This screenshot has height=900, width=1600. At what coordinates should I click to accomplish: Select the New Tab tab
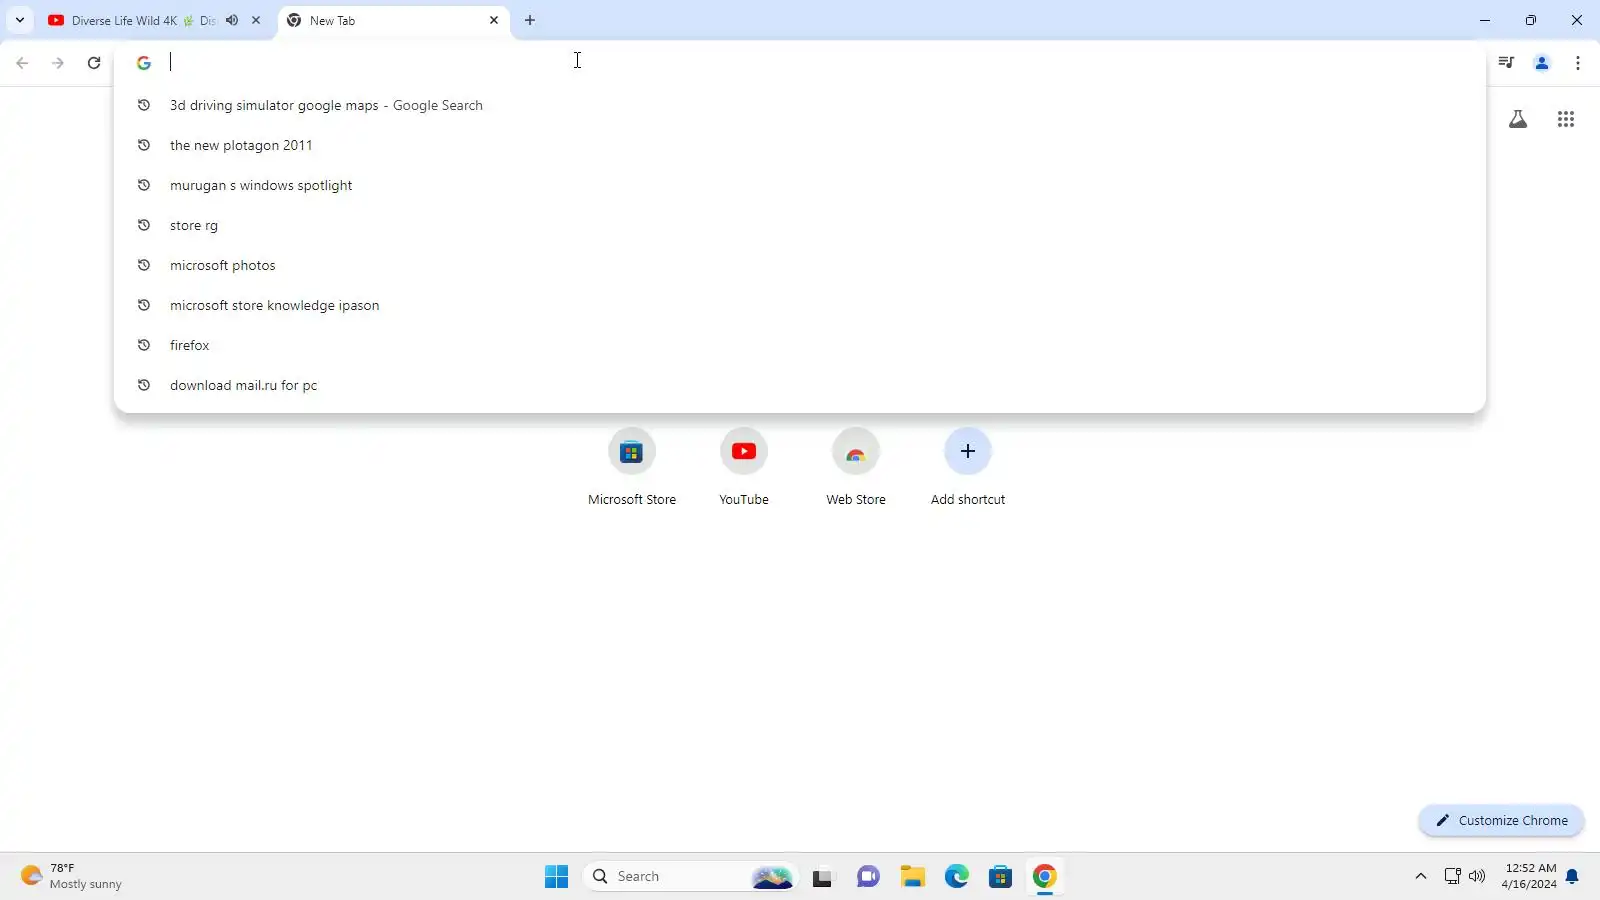[394, 20]
